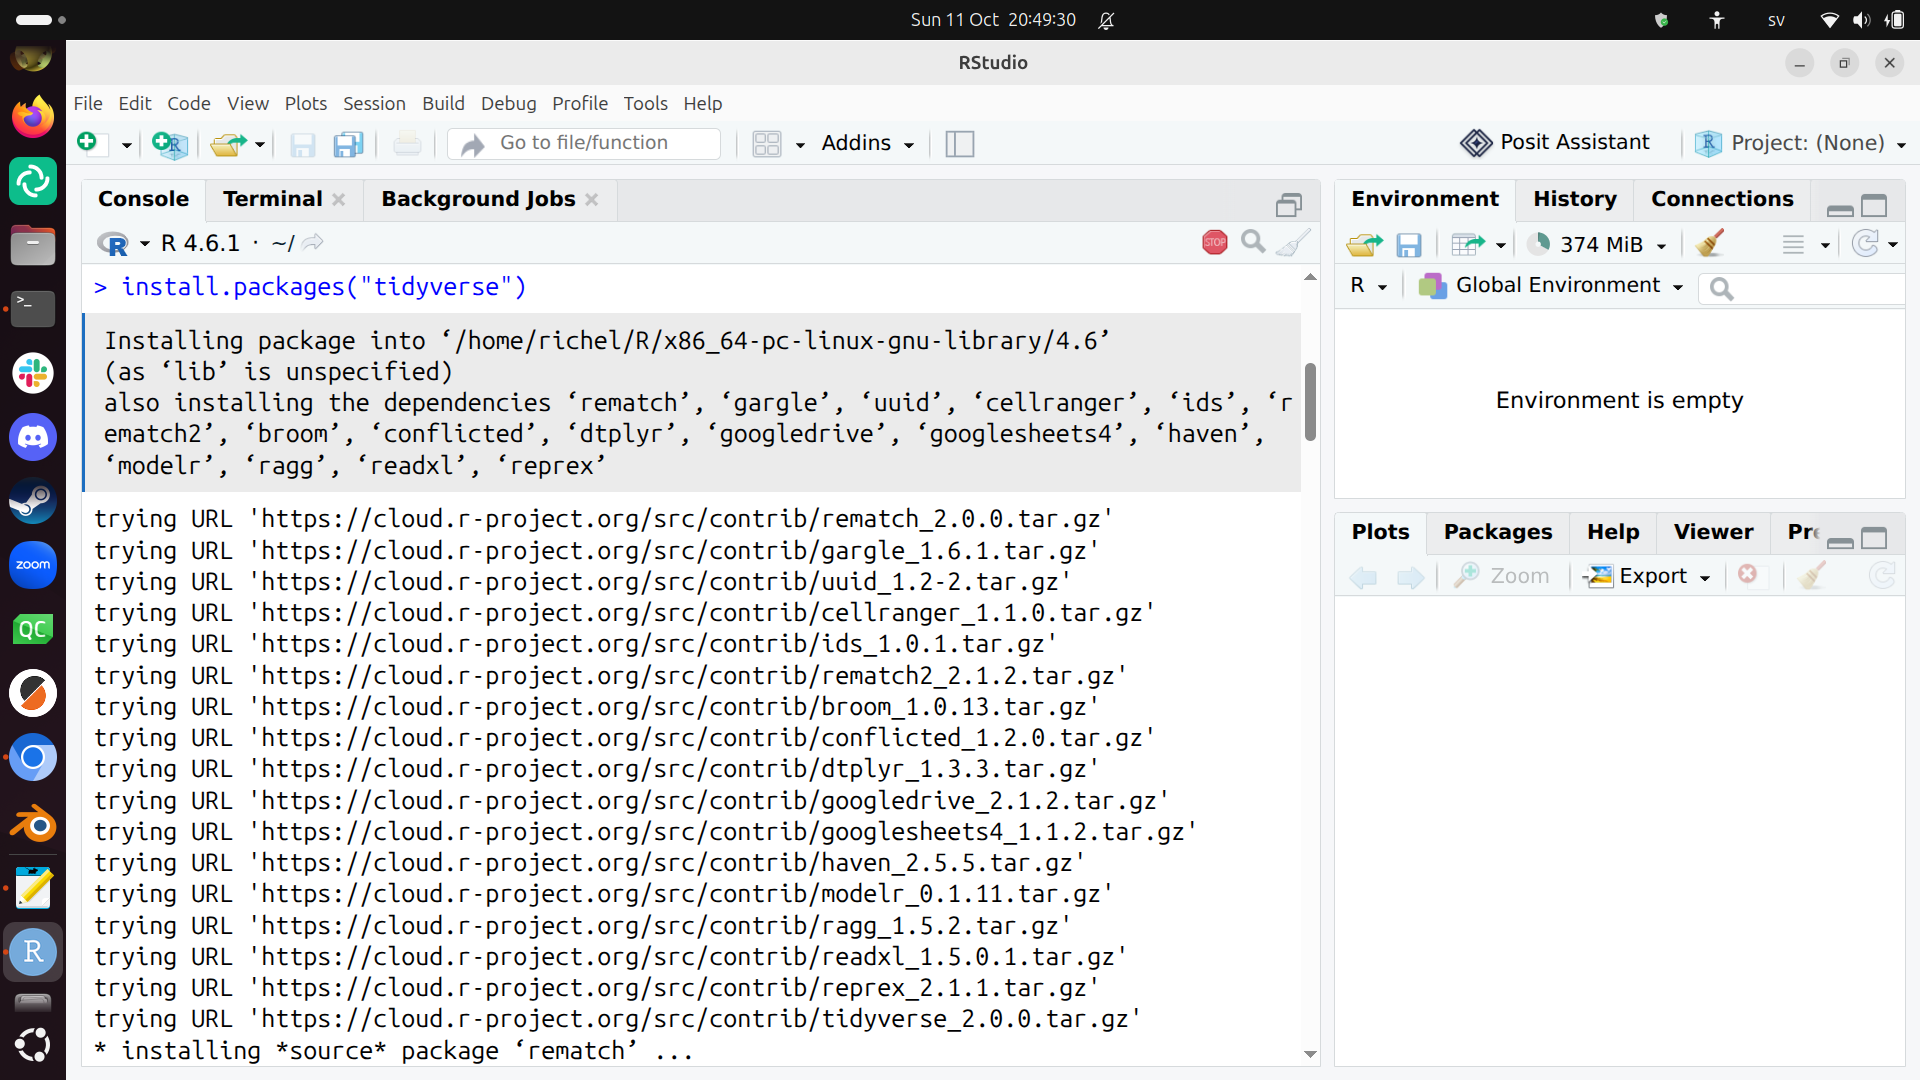Switch to the Packages tab
This screenshot has width=1920, height=1080.
(x=1498, y=532)
